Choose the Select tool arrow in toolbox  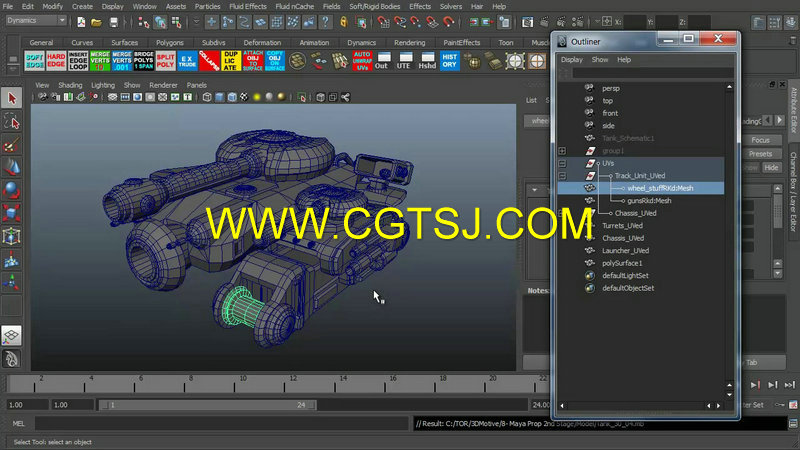11,98
